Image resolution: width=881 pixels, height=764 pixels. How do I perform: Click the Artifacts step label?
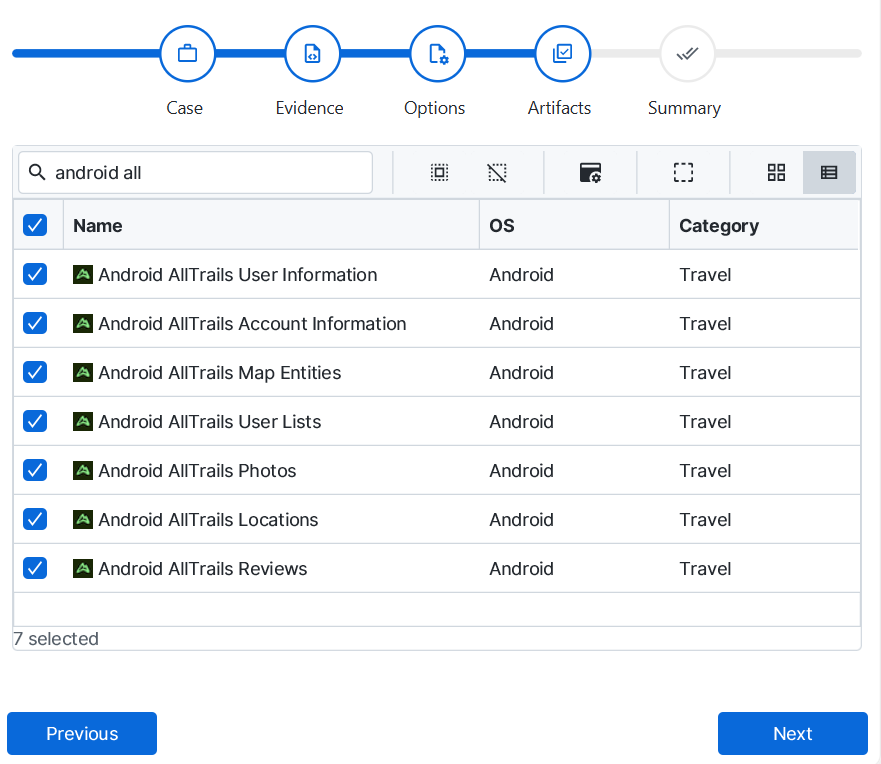(559, 108)
